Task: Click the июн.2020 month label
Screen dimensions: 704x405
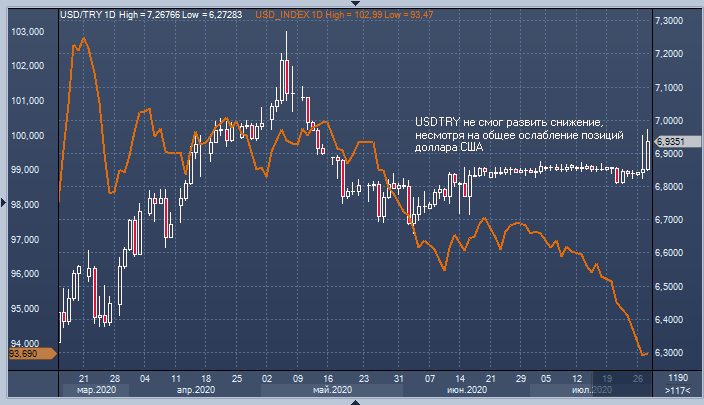Action: (x=467, y=391)
